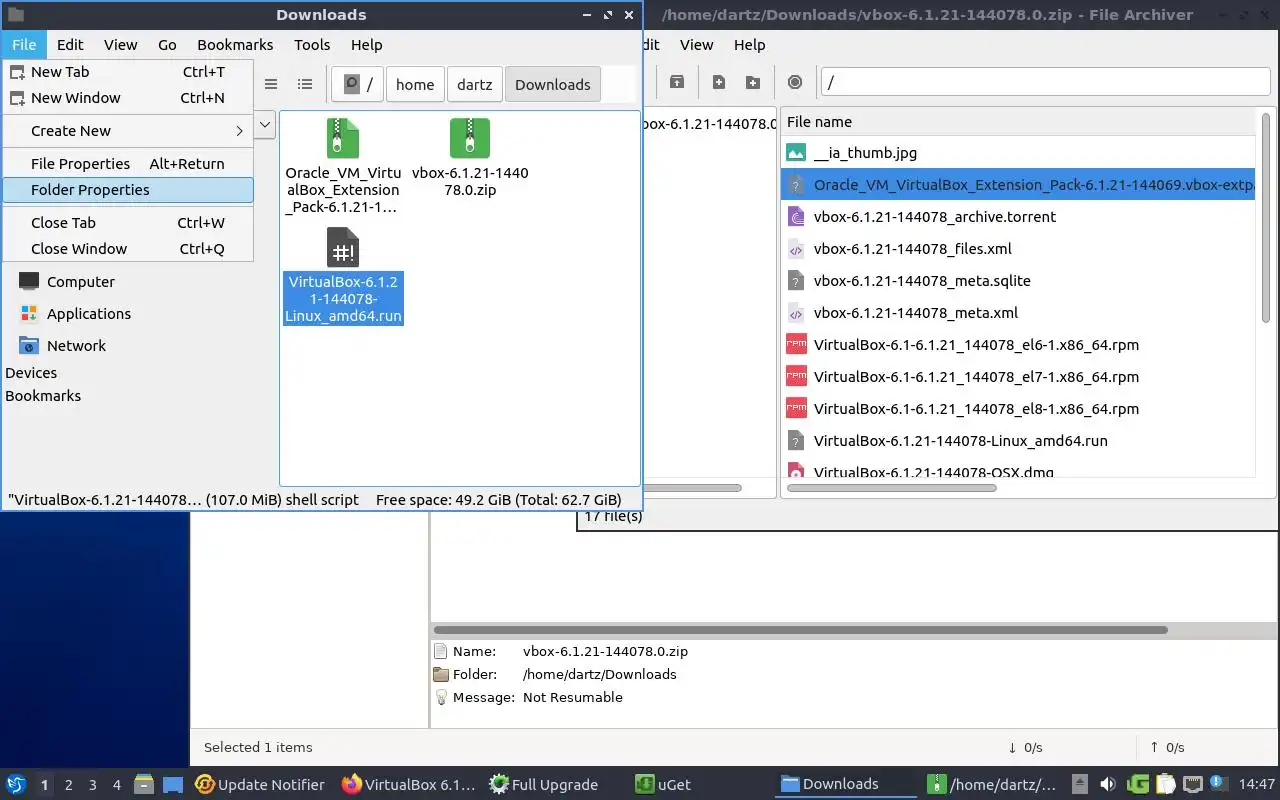Click the Stop icon in File Archiver toolbar
Image resolution: width=1280 pixels, height=800 pixels.
coord(795,82)
